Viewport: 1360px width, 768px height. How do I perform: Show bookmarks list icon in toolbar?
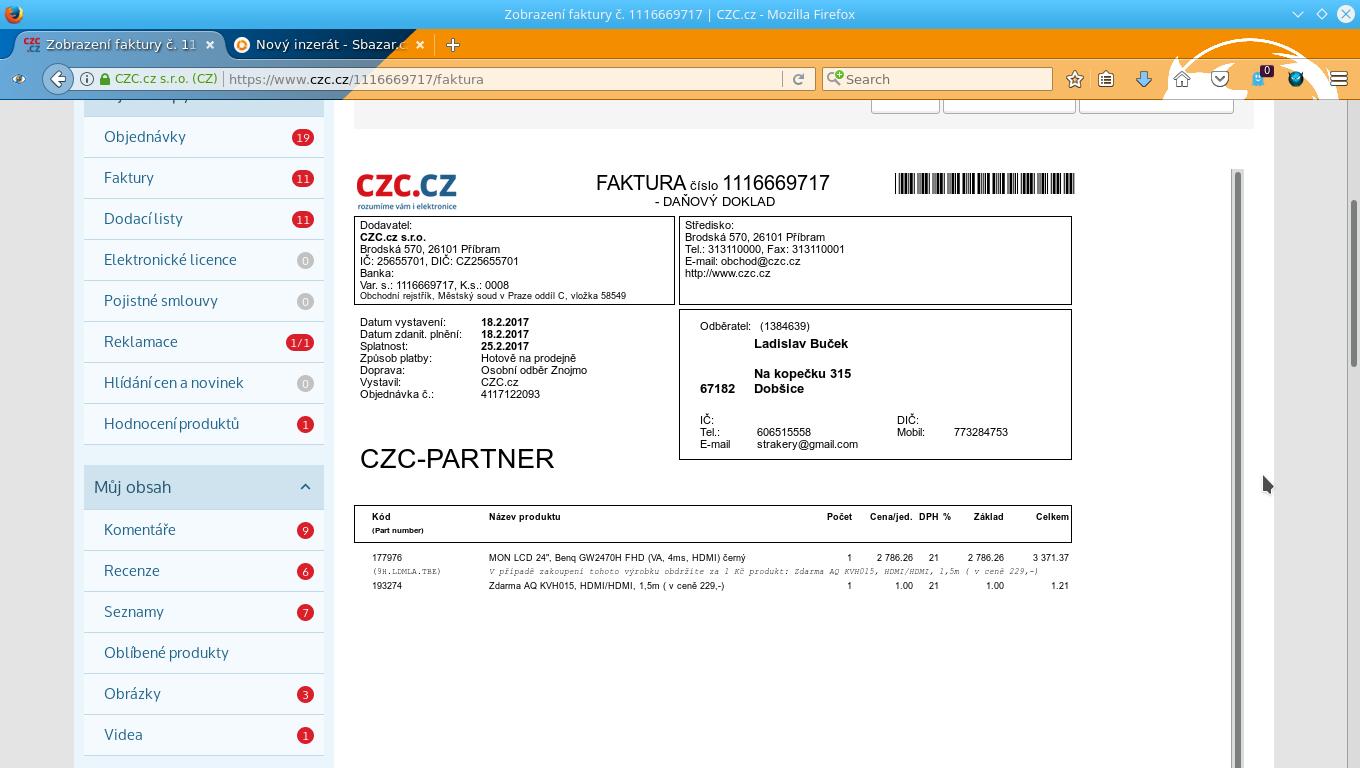[1106, 79]
